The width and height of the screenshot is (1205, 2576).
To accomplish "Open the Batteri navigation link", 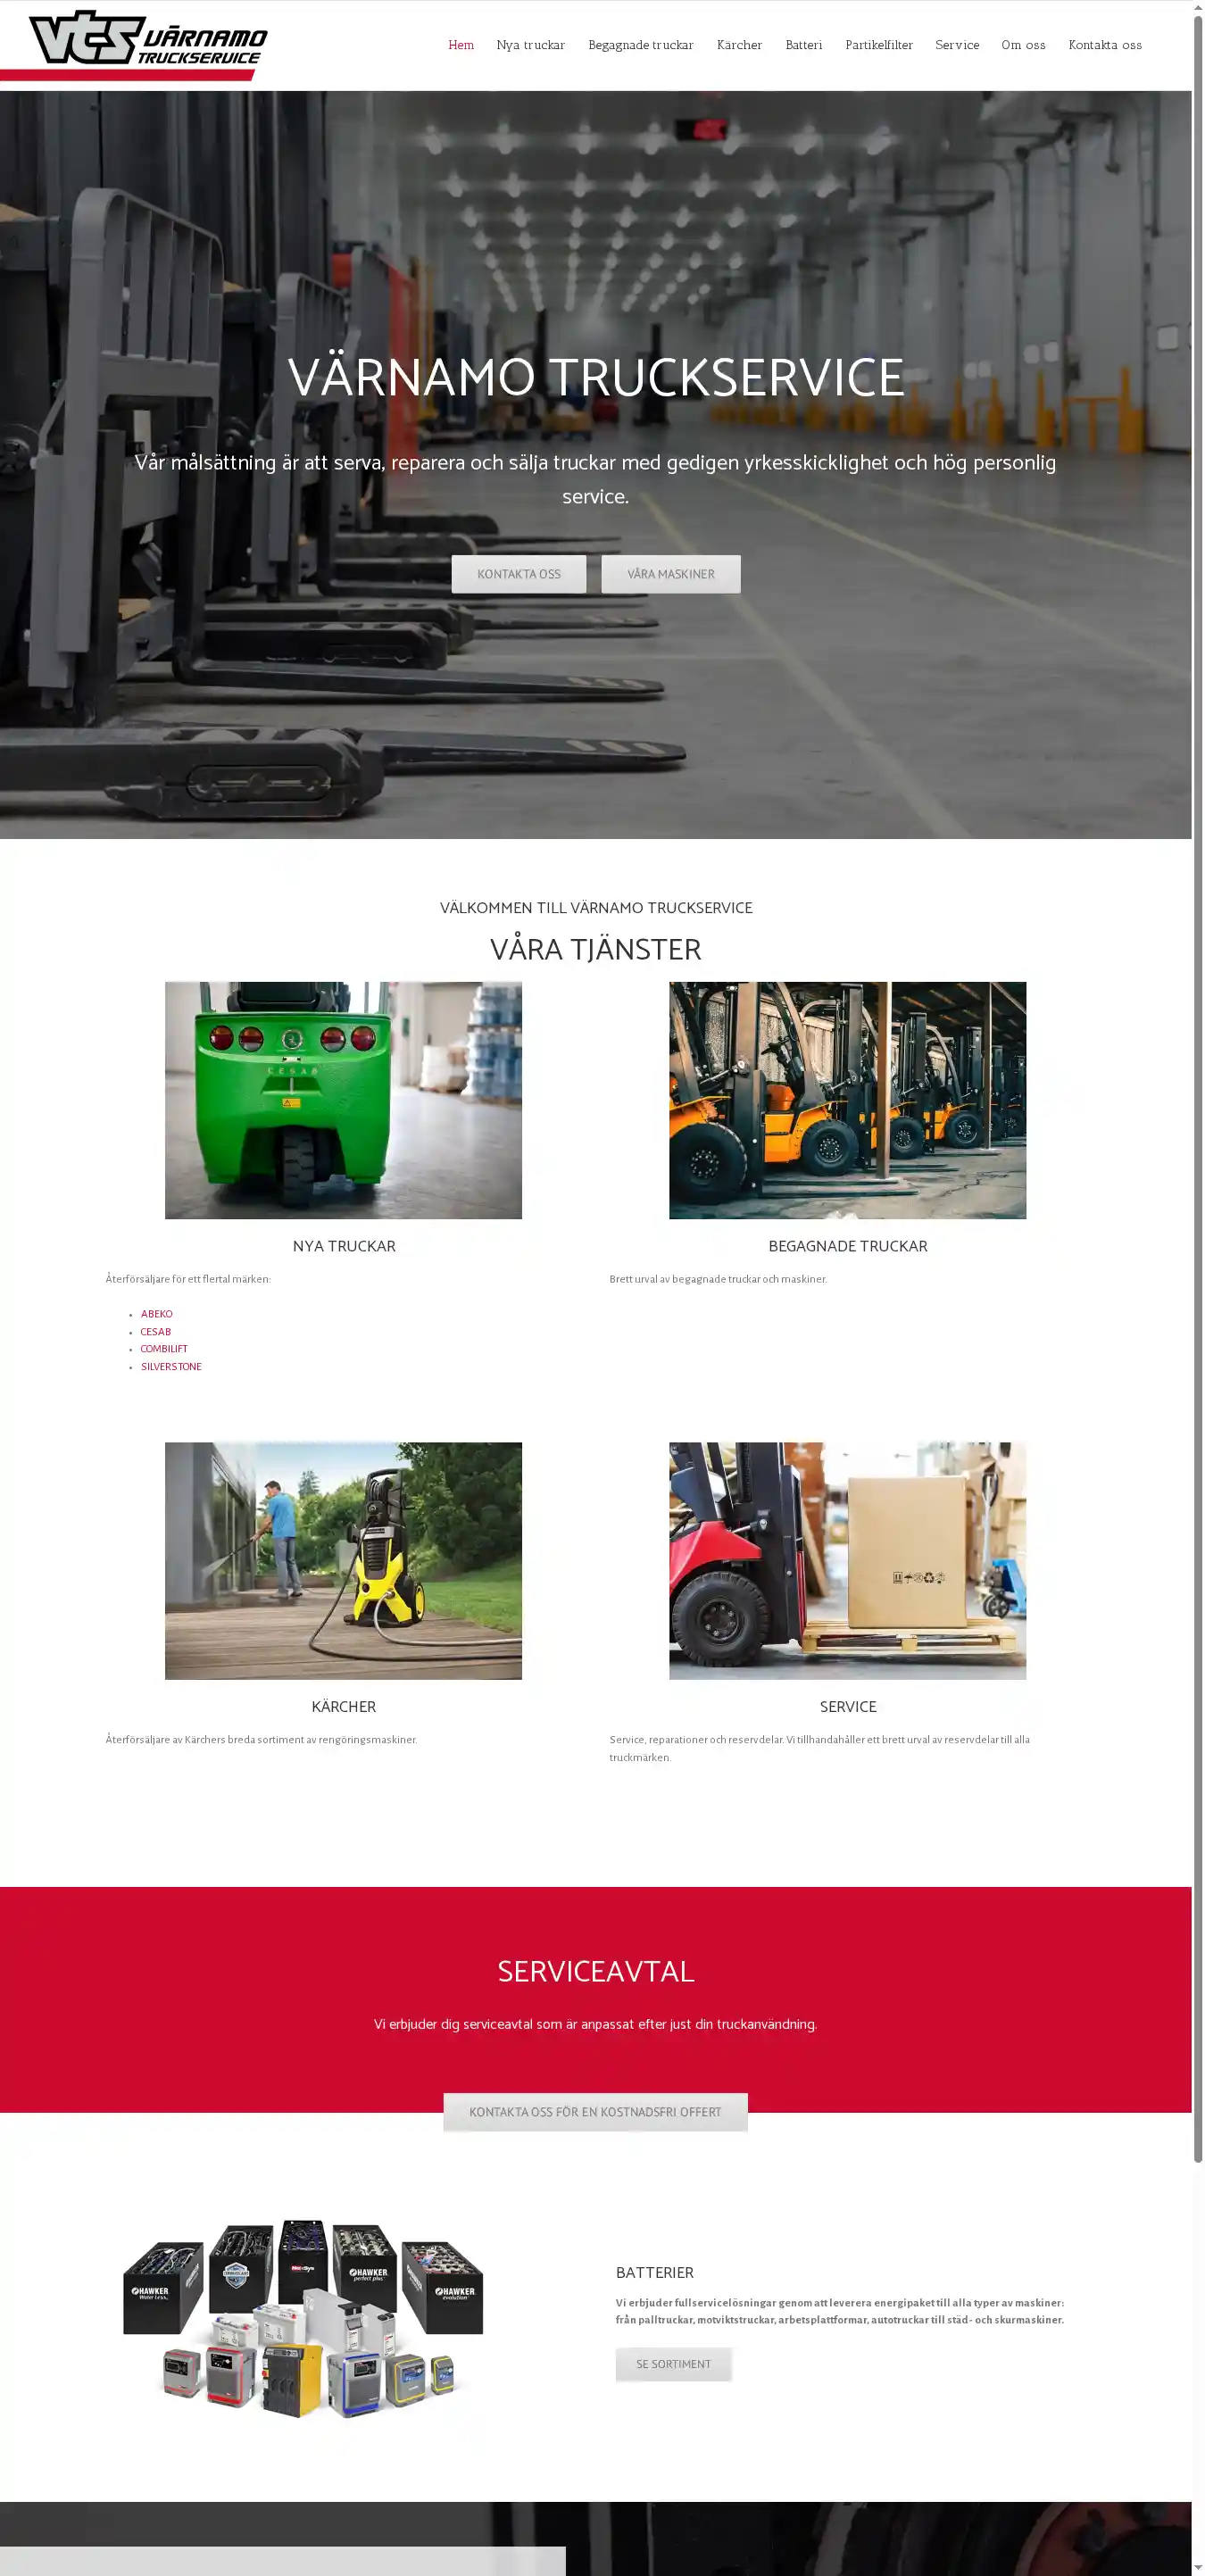I will [803, 45].
